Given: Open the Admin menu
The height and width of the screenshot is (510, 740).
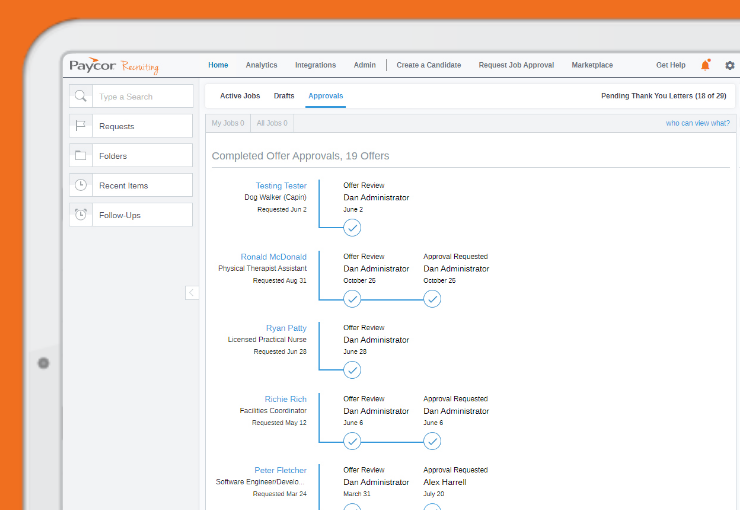Looking at the screenshot, I should [365, 65].
